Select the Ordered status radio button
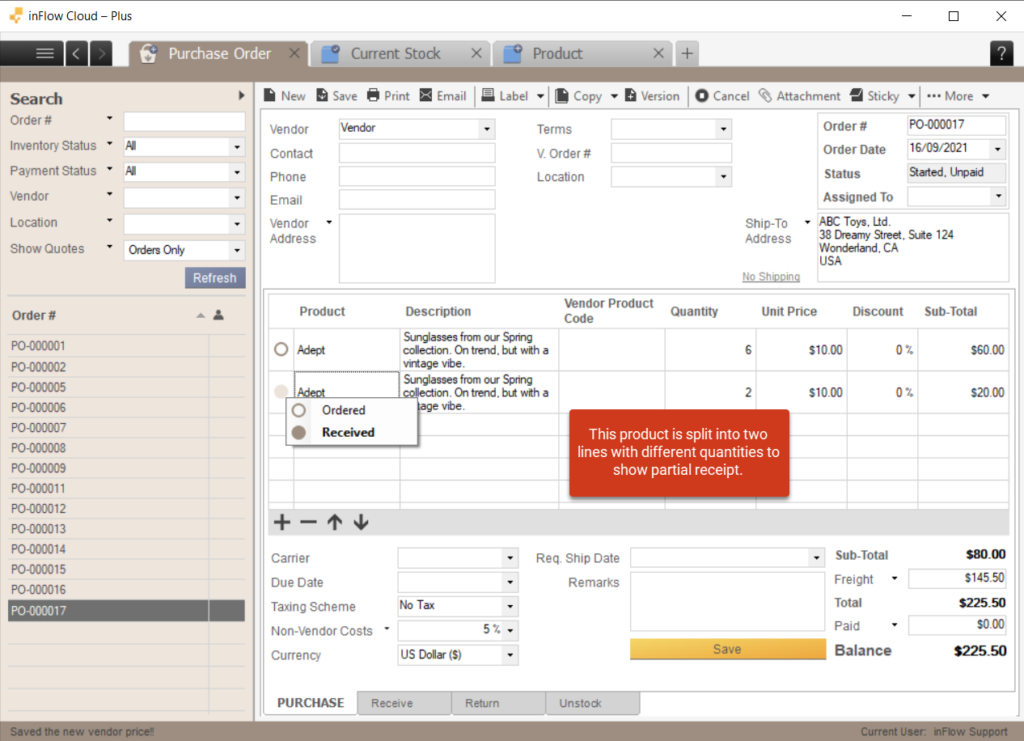 (x=299, y=410)
